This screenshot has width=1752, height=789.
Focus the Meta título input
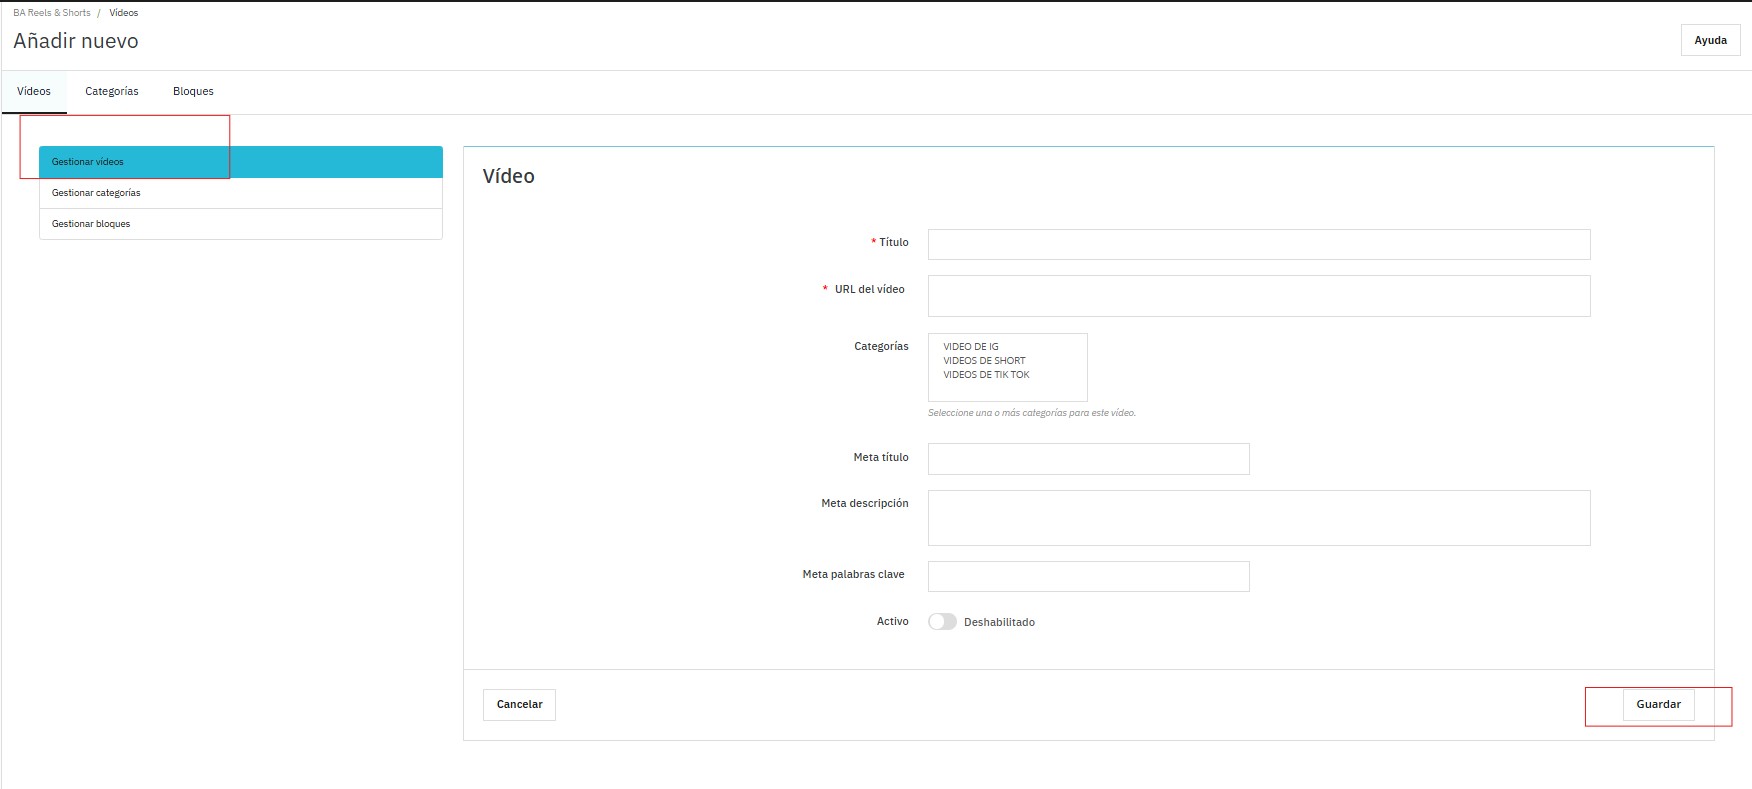(x=1088, y=459)
